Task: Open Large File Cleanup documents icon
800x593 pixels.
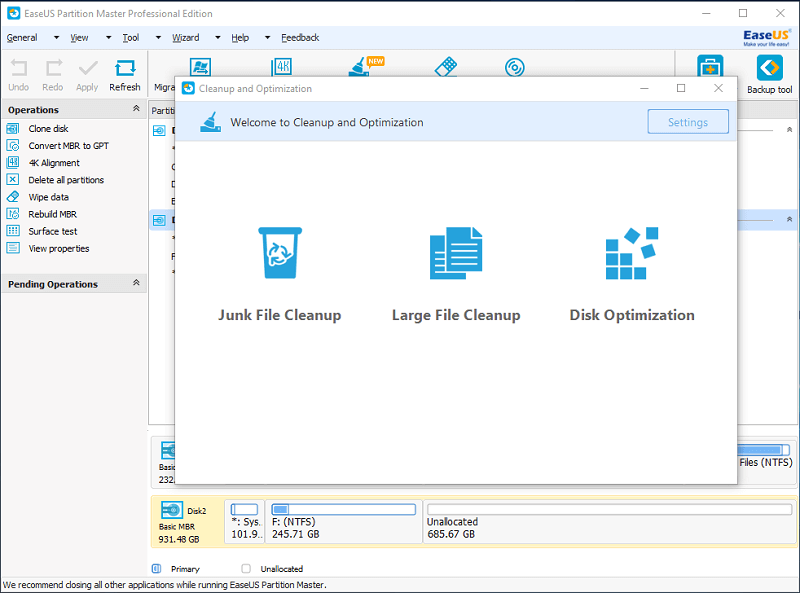Action: click(456, 253)
